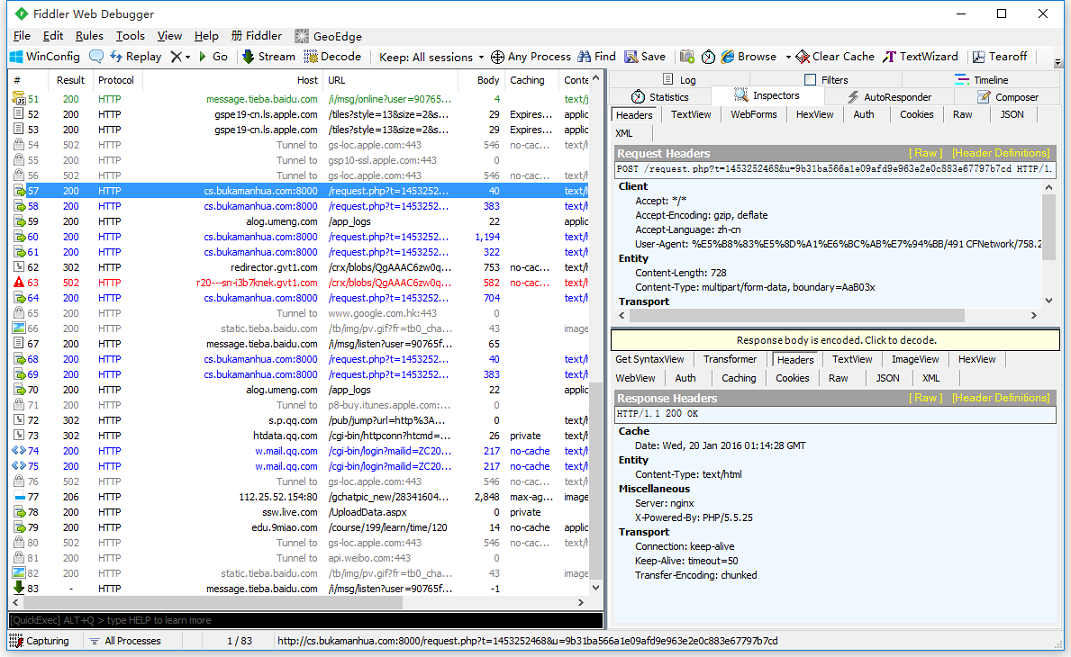Click the Tearoff toolbar button

pos(1000,57)
